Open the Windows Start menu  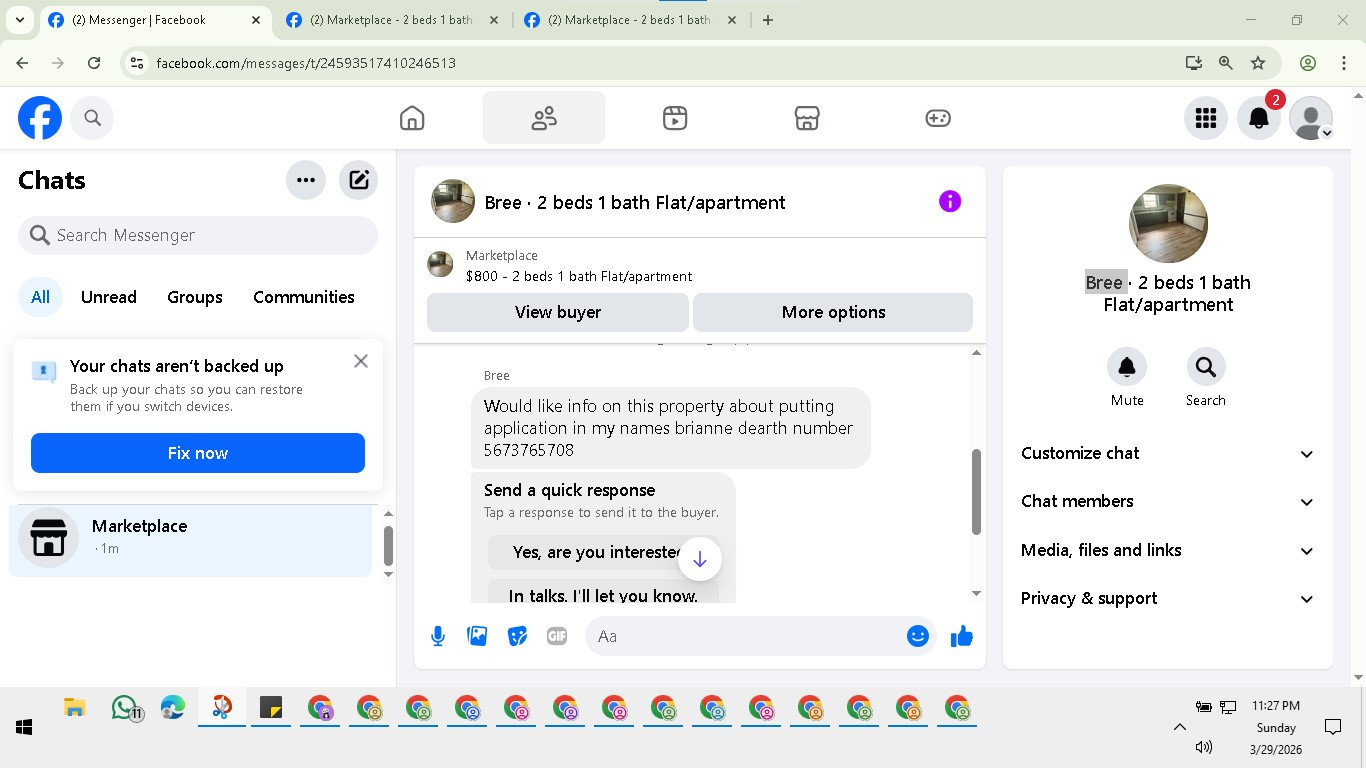pyautogui.click(x=24, y=727)
